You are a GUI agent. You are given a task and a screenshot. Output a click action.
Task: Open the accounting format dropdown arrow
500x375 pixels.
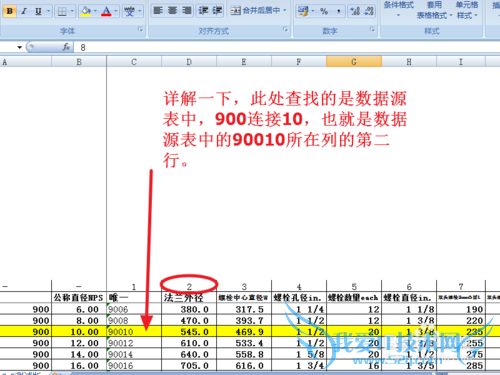coord(313,11)
